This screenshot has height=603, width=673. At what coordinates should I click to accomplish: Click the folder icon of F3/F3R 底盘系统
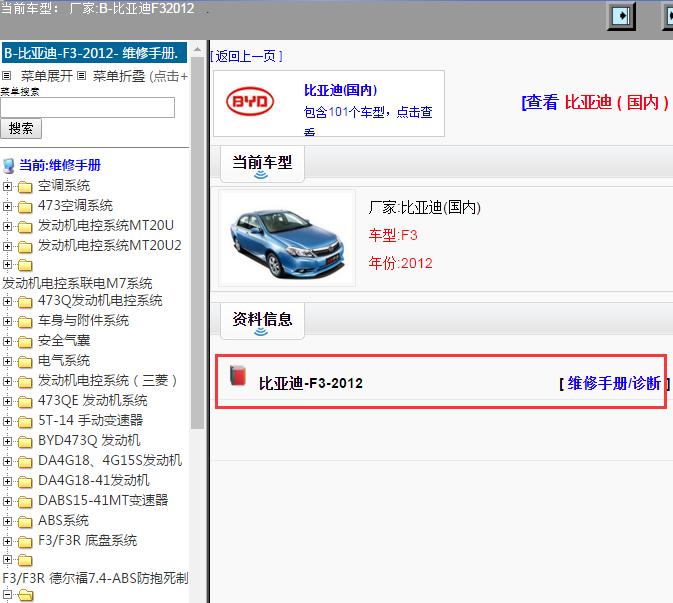click(25, 542)
